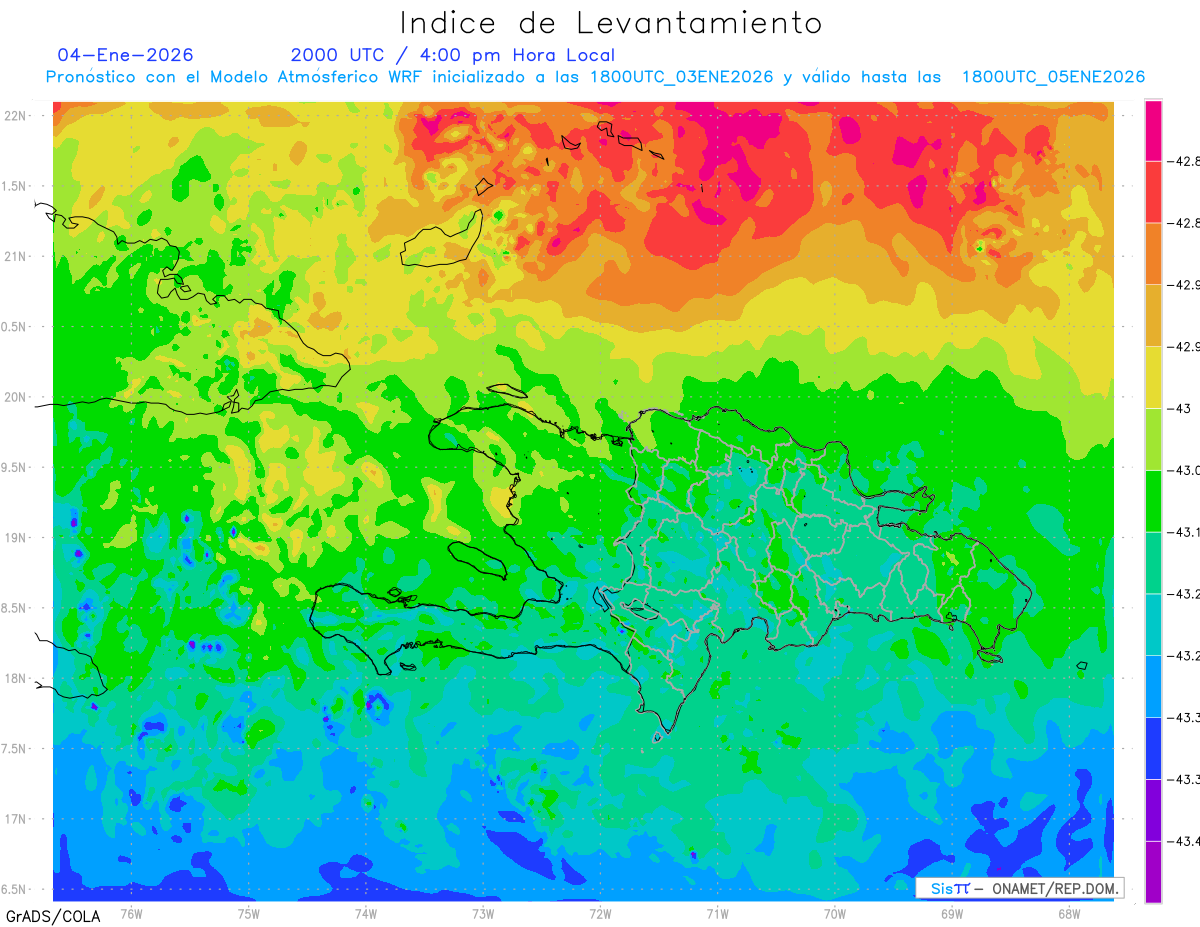Click the '71W' longitude label
This screenshot has width=1200, height=927.
[x=717, y=913]
